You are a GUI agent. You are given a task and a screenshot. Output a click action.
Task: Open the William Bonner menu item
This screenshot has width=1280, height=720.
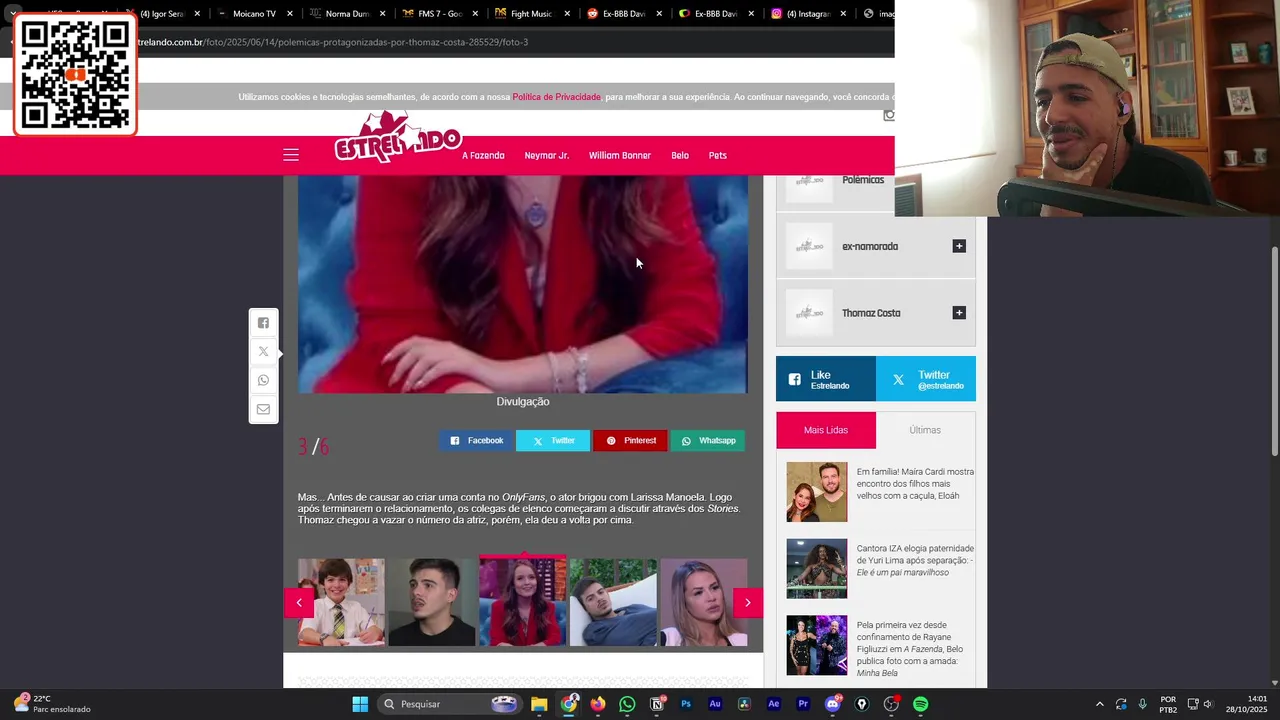(x=620, y=156)
